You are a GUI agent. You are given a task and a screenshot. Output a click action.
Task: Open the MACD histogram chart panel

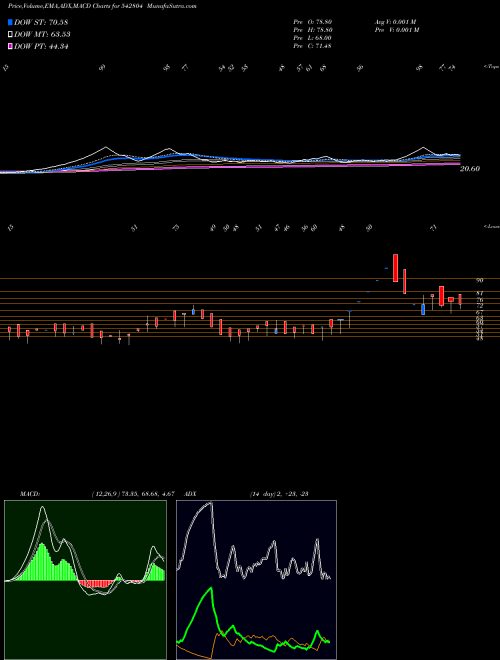85,580
